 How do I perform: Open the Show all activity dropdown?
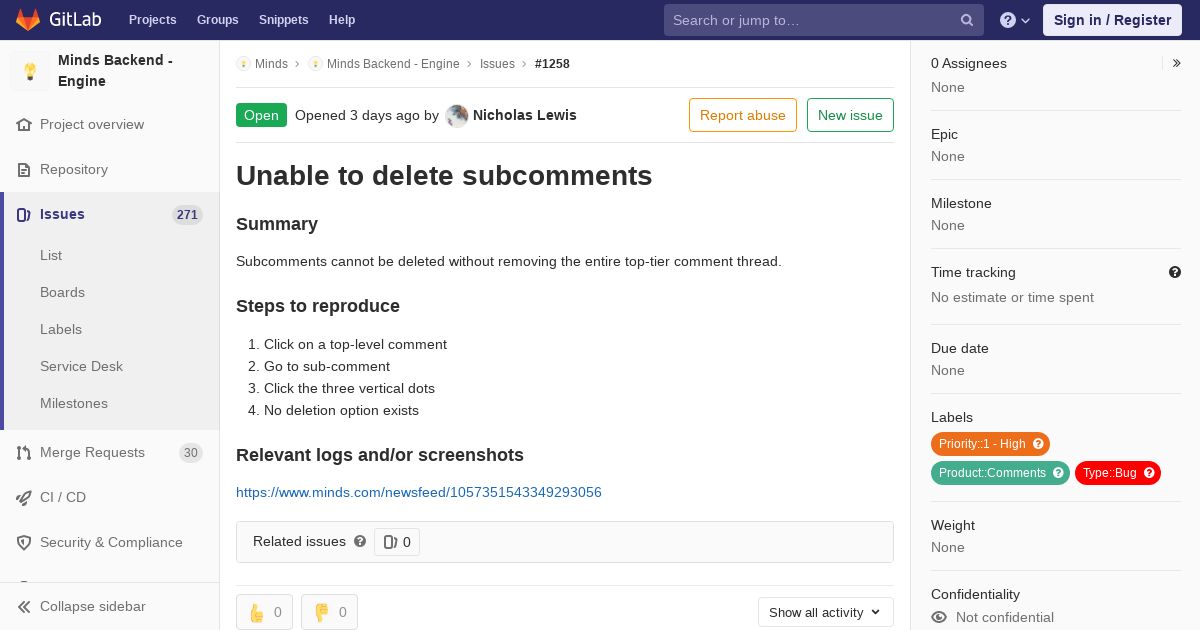tap(826, 612)
